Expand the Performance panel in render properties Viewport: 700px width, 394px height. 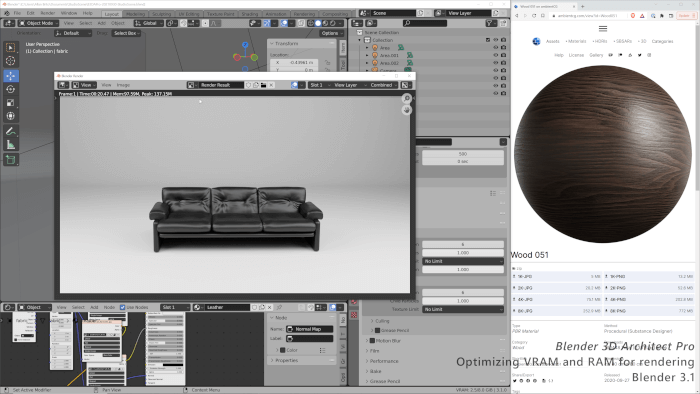coord(384,361)
